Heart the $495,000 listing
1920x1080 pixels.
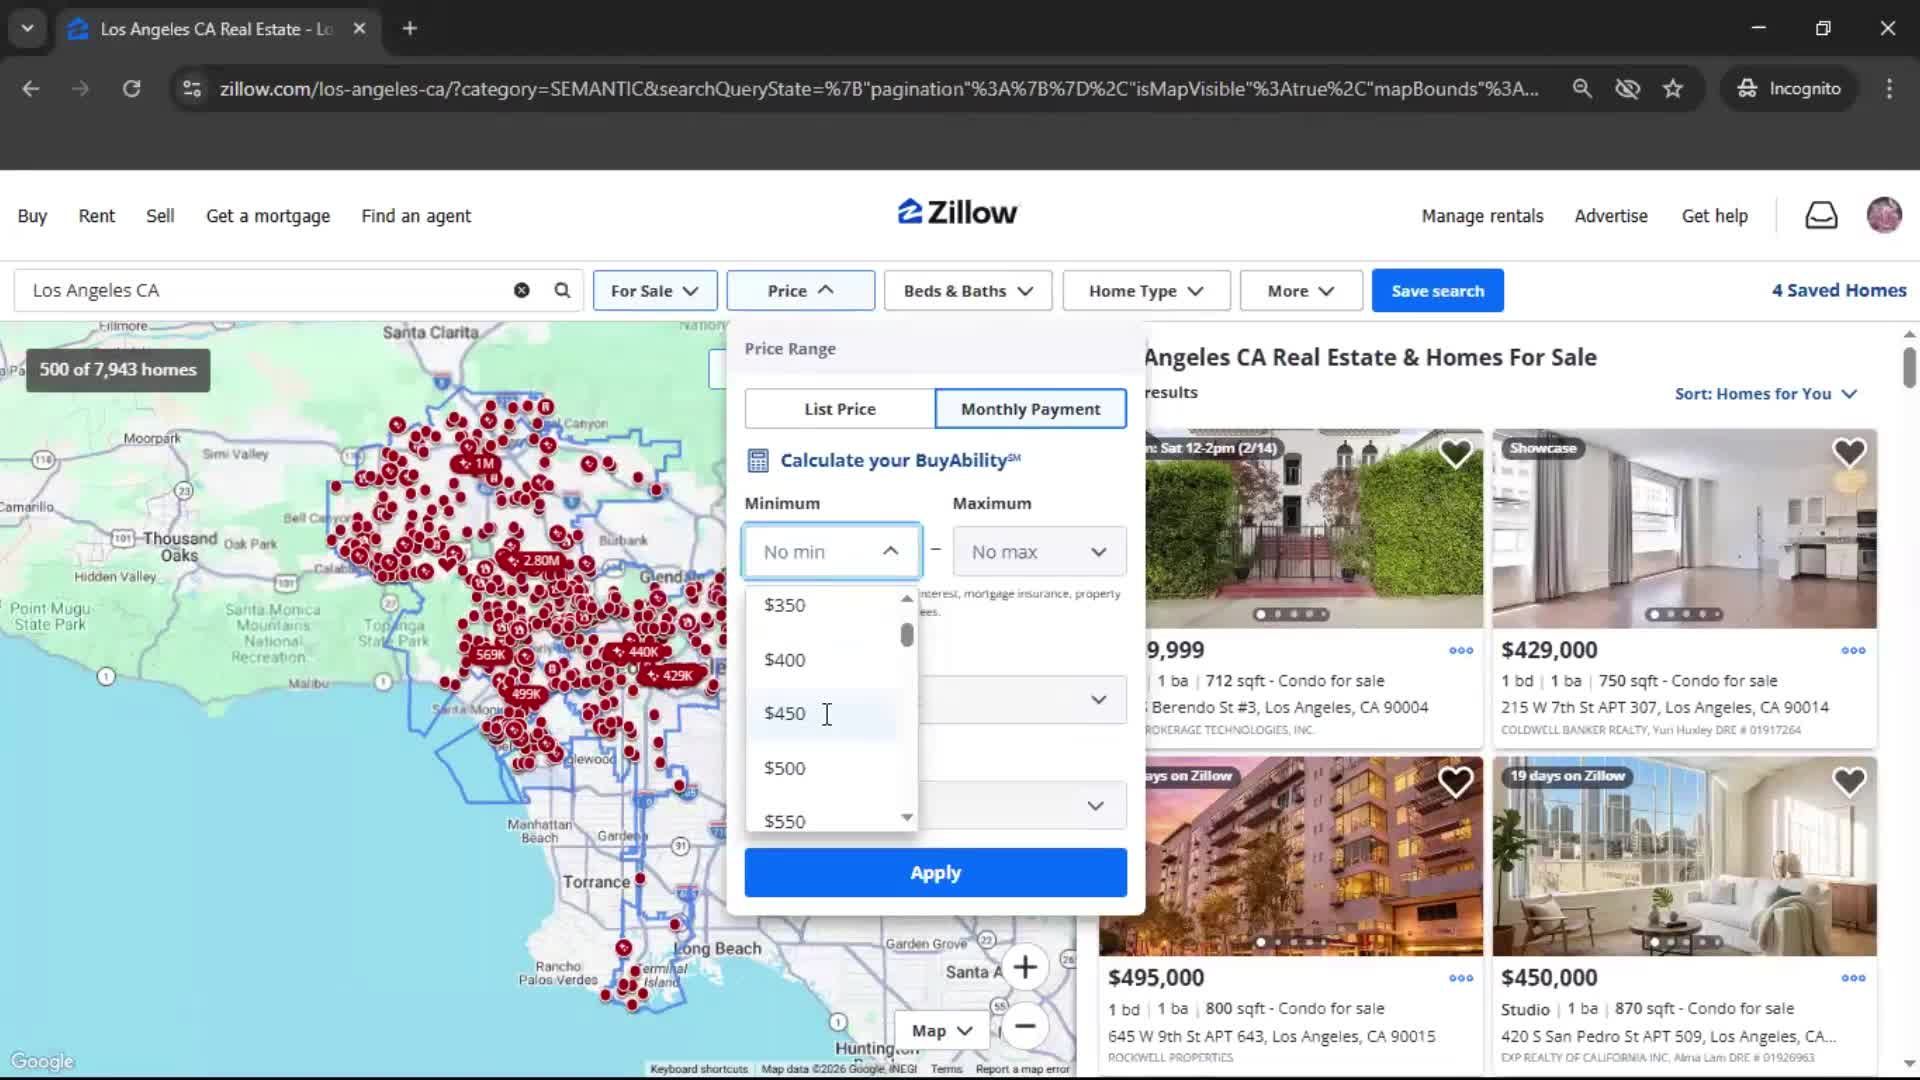click(x=1457, y=781)
